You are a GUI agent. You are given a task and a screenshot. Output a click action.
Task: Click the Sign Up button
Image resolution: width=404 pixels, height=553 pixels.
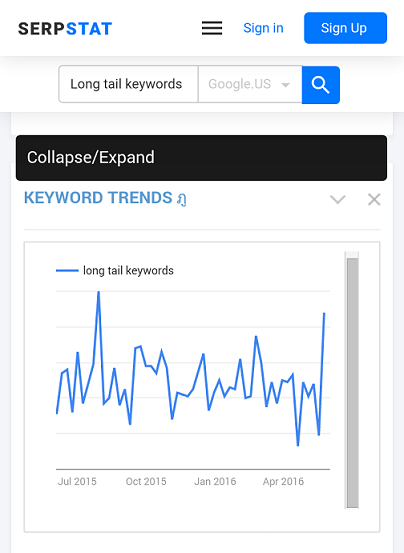point(345,28)
